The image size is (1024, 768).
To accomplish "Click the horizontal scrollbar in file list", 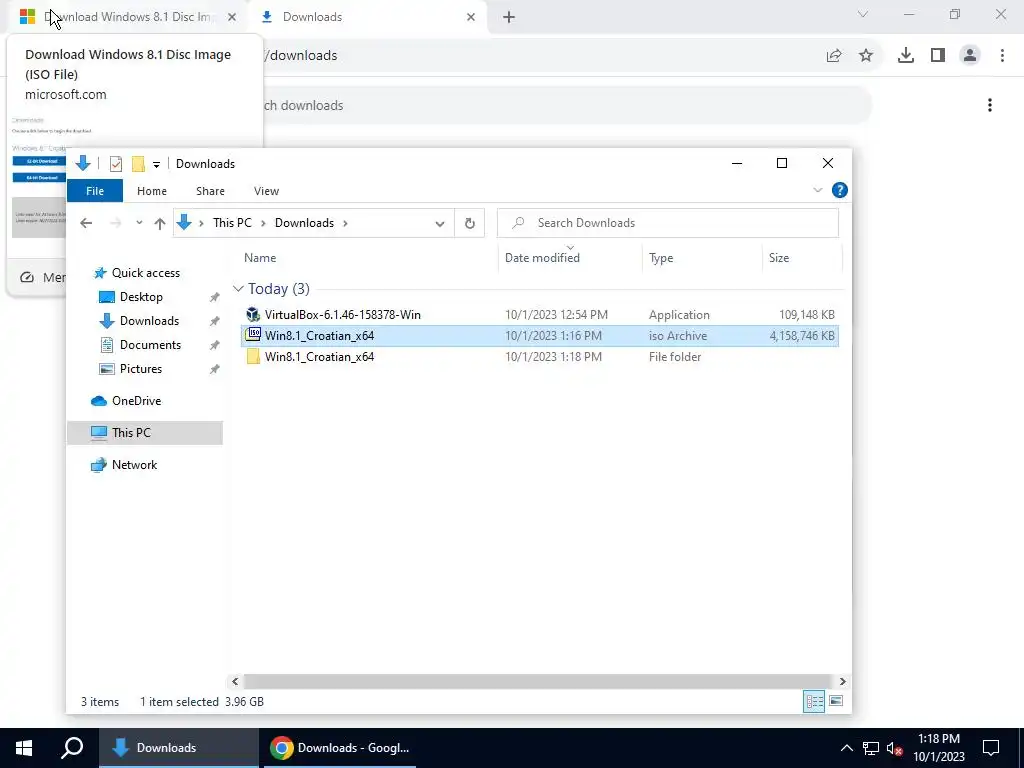I will (x=537, y=681).
